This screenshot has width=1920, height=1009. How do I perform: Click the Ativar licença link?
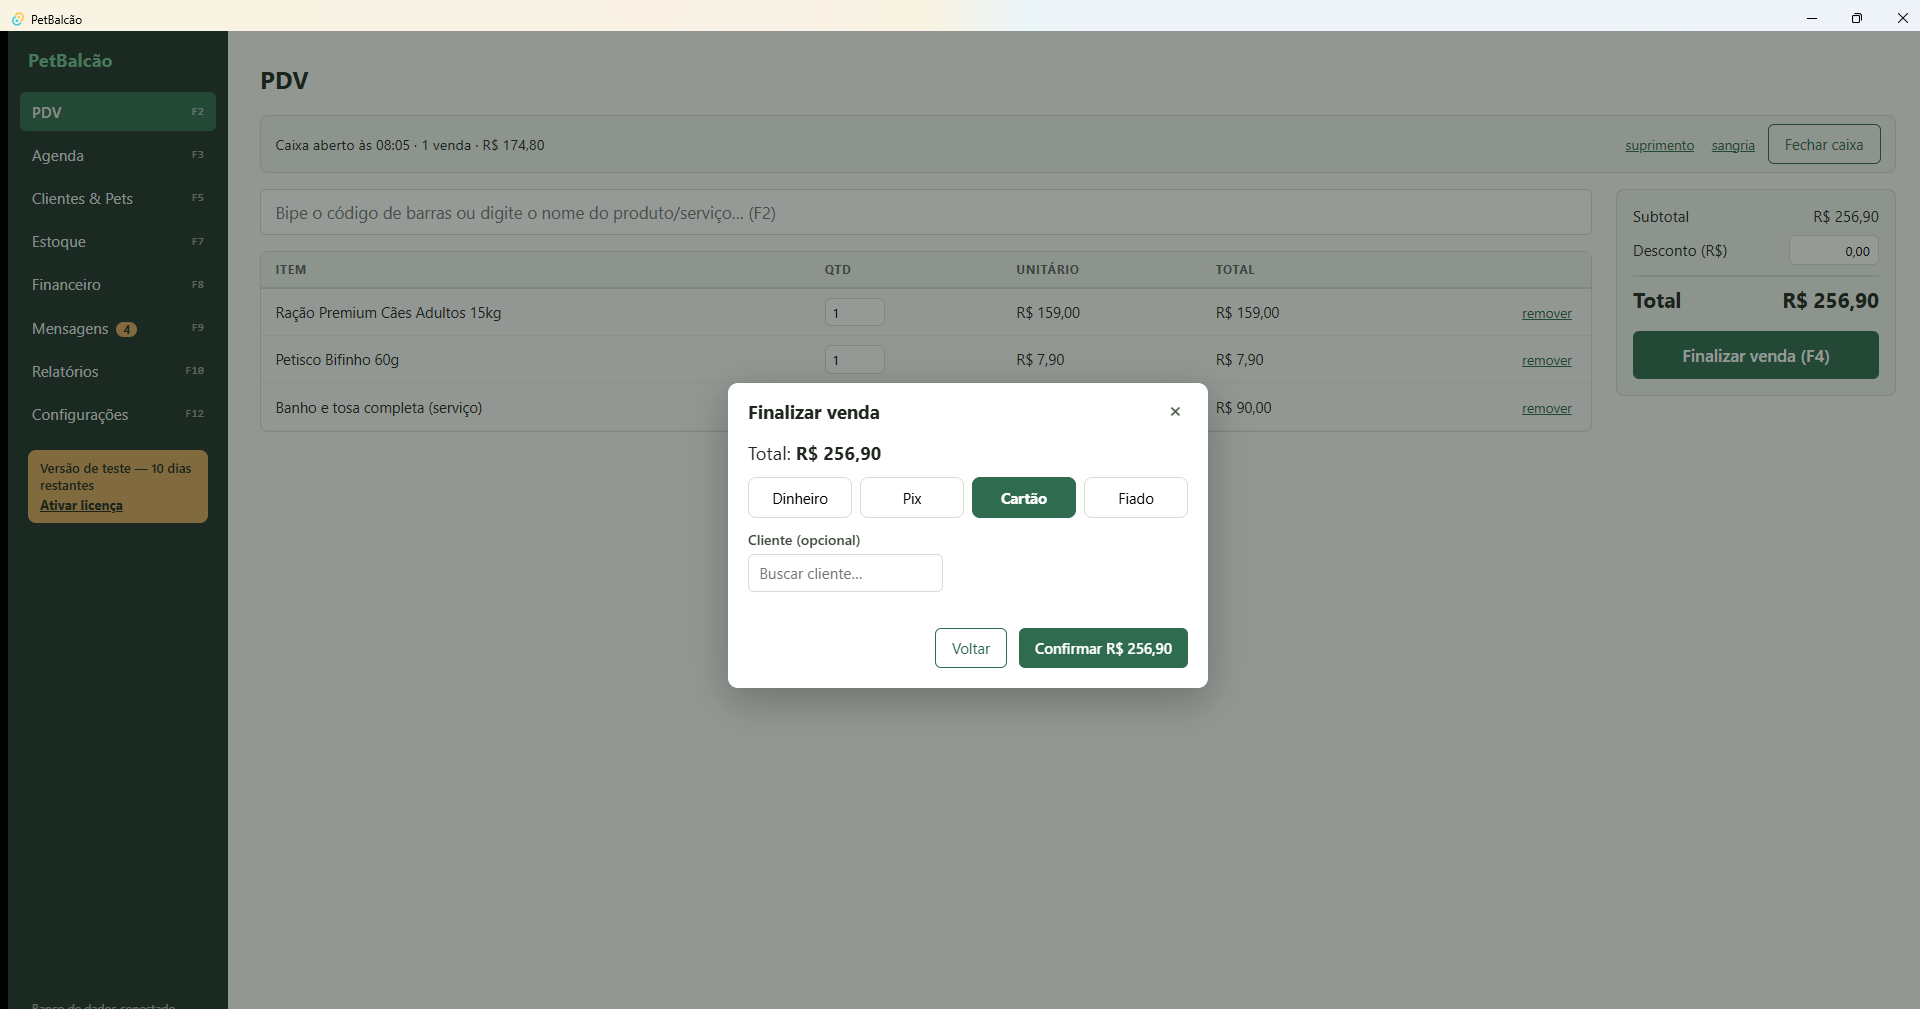81,505
